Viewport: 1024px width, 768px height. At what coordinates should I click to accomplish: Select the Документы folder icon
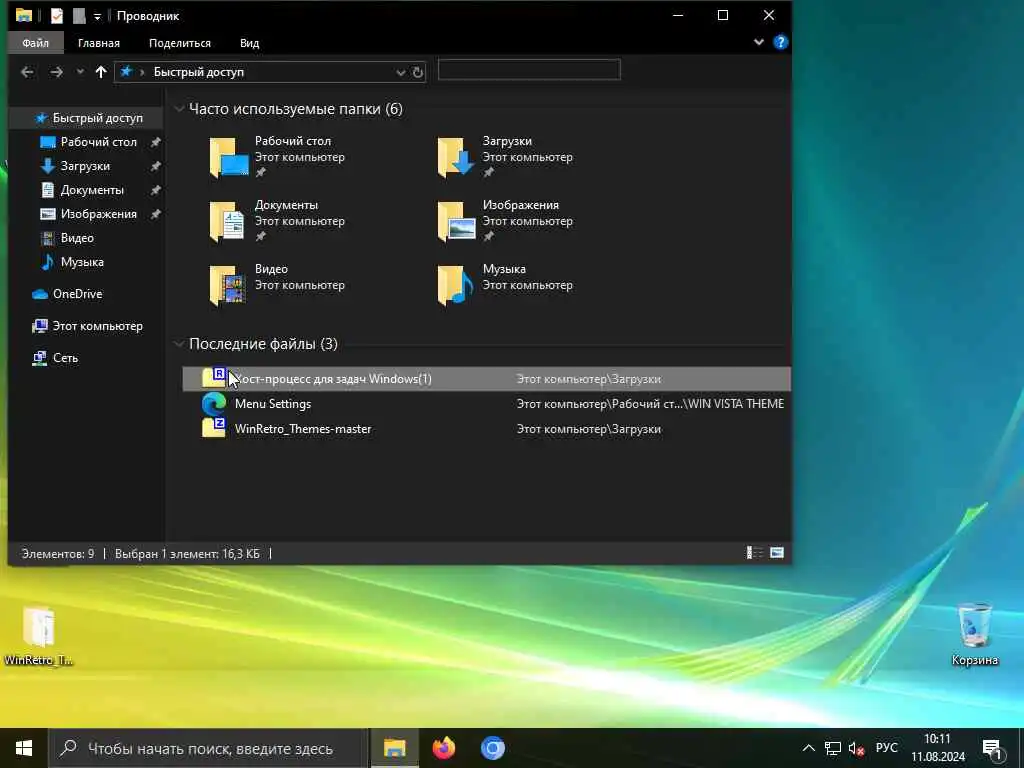[x=227, y=221]
